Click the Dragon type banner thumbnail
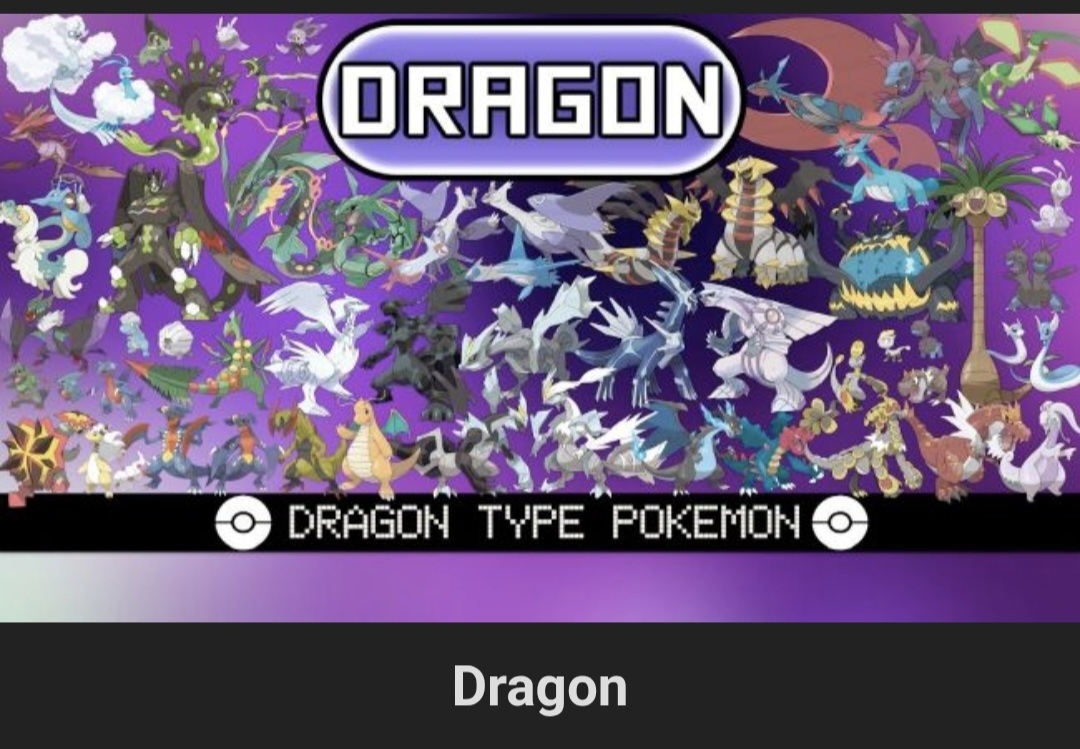 pos(540,317)
